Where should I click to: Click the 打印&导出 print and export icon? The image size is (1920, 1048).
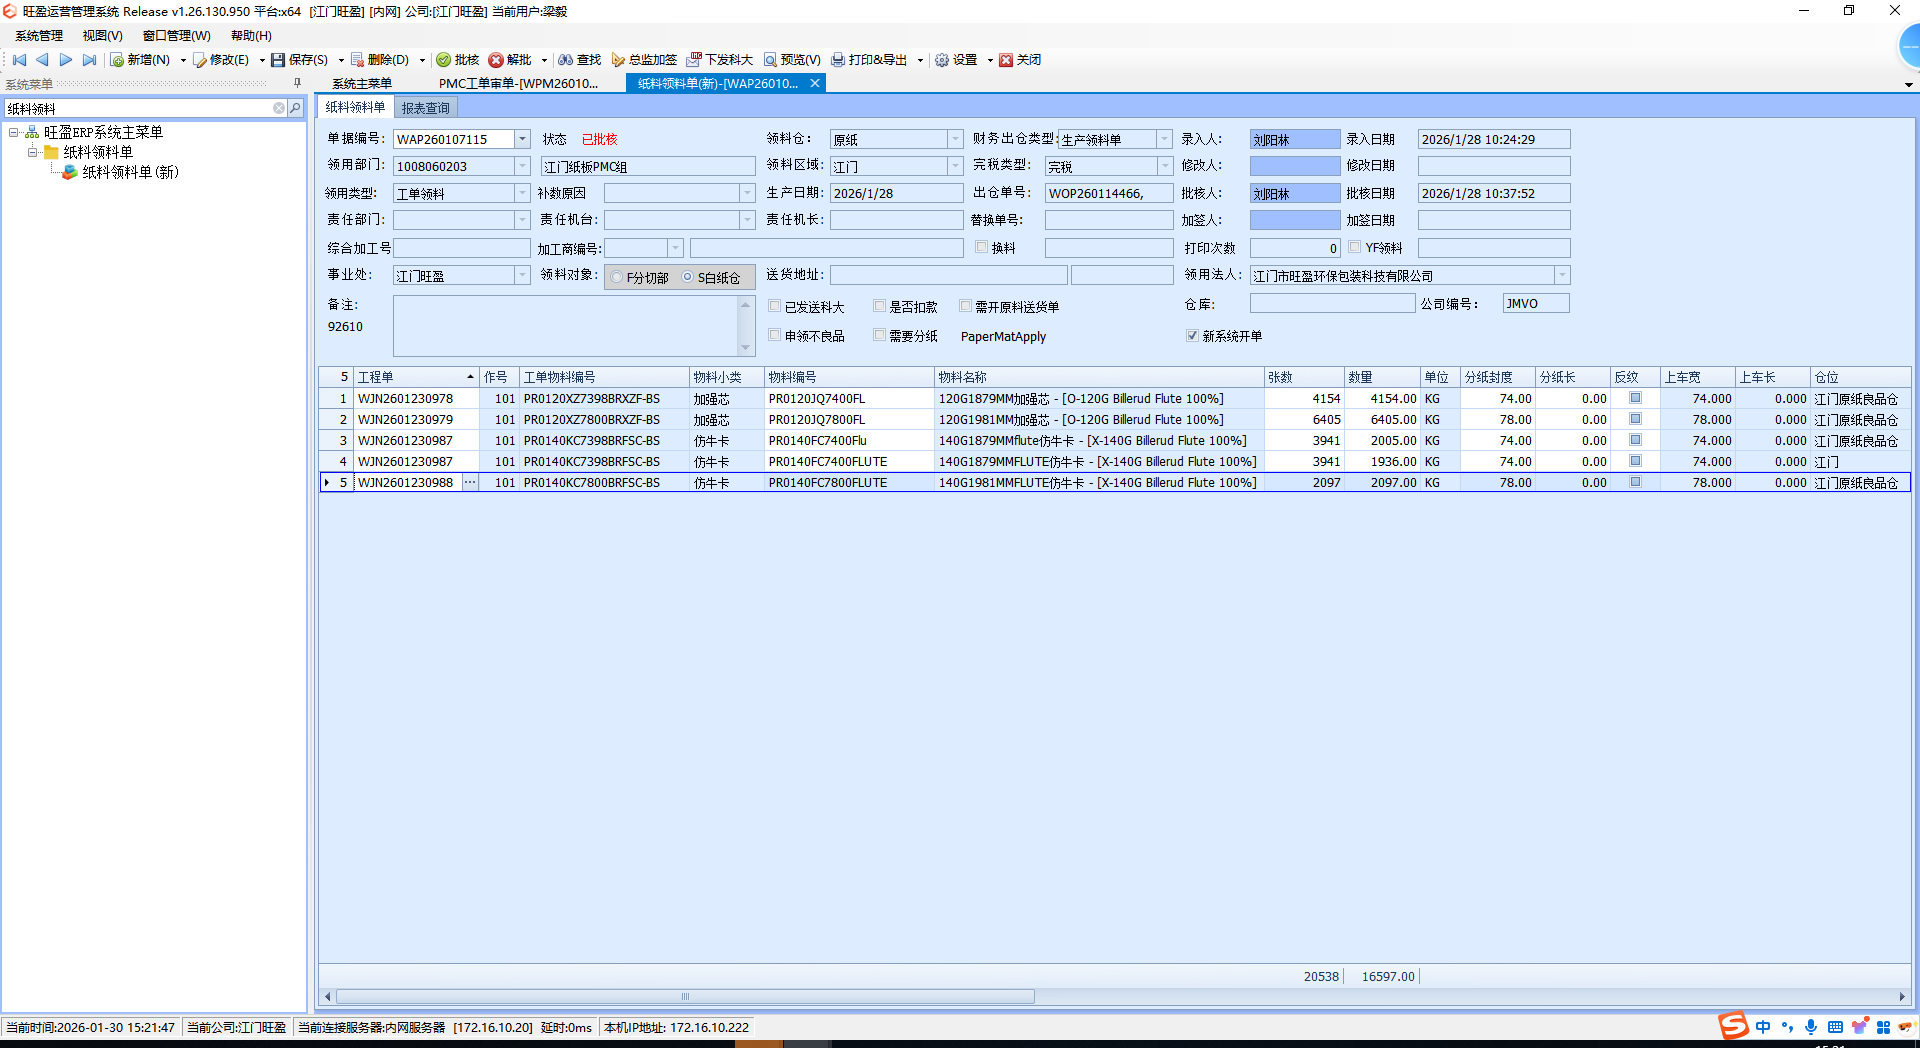pos(838,60)
